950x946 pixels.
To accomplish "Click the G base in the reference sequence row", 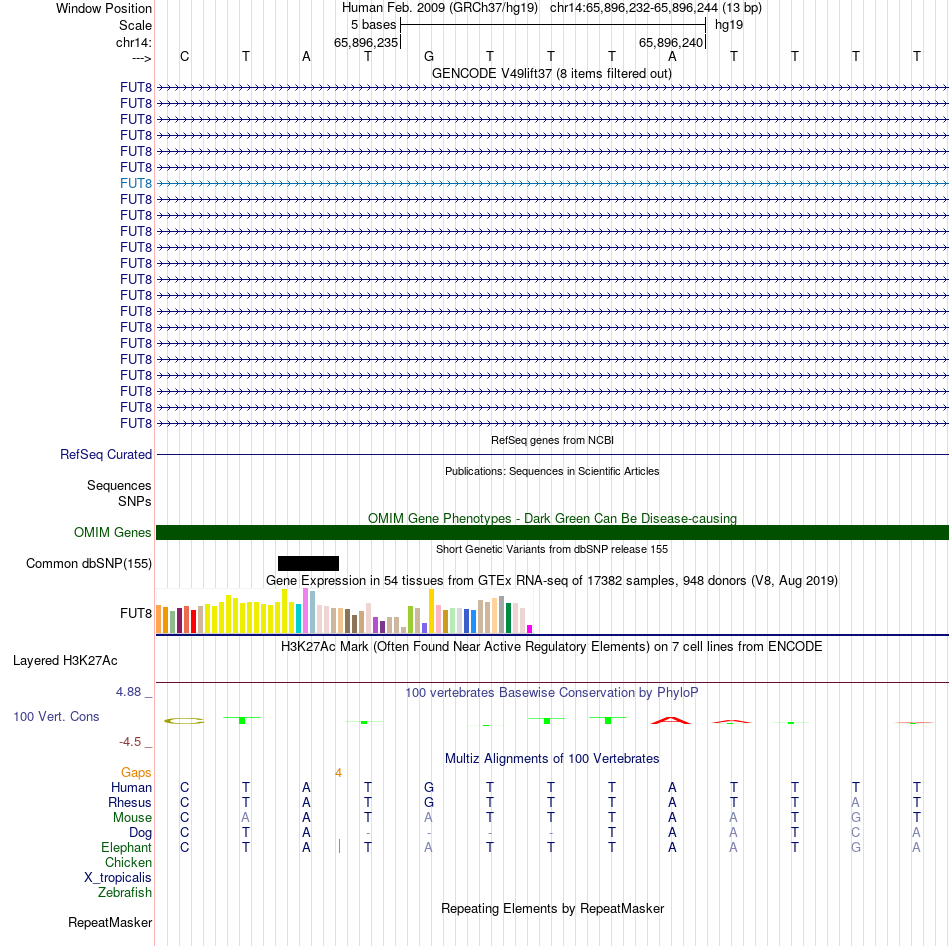I will click(x=428, y=56).
